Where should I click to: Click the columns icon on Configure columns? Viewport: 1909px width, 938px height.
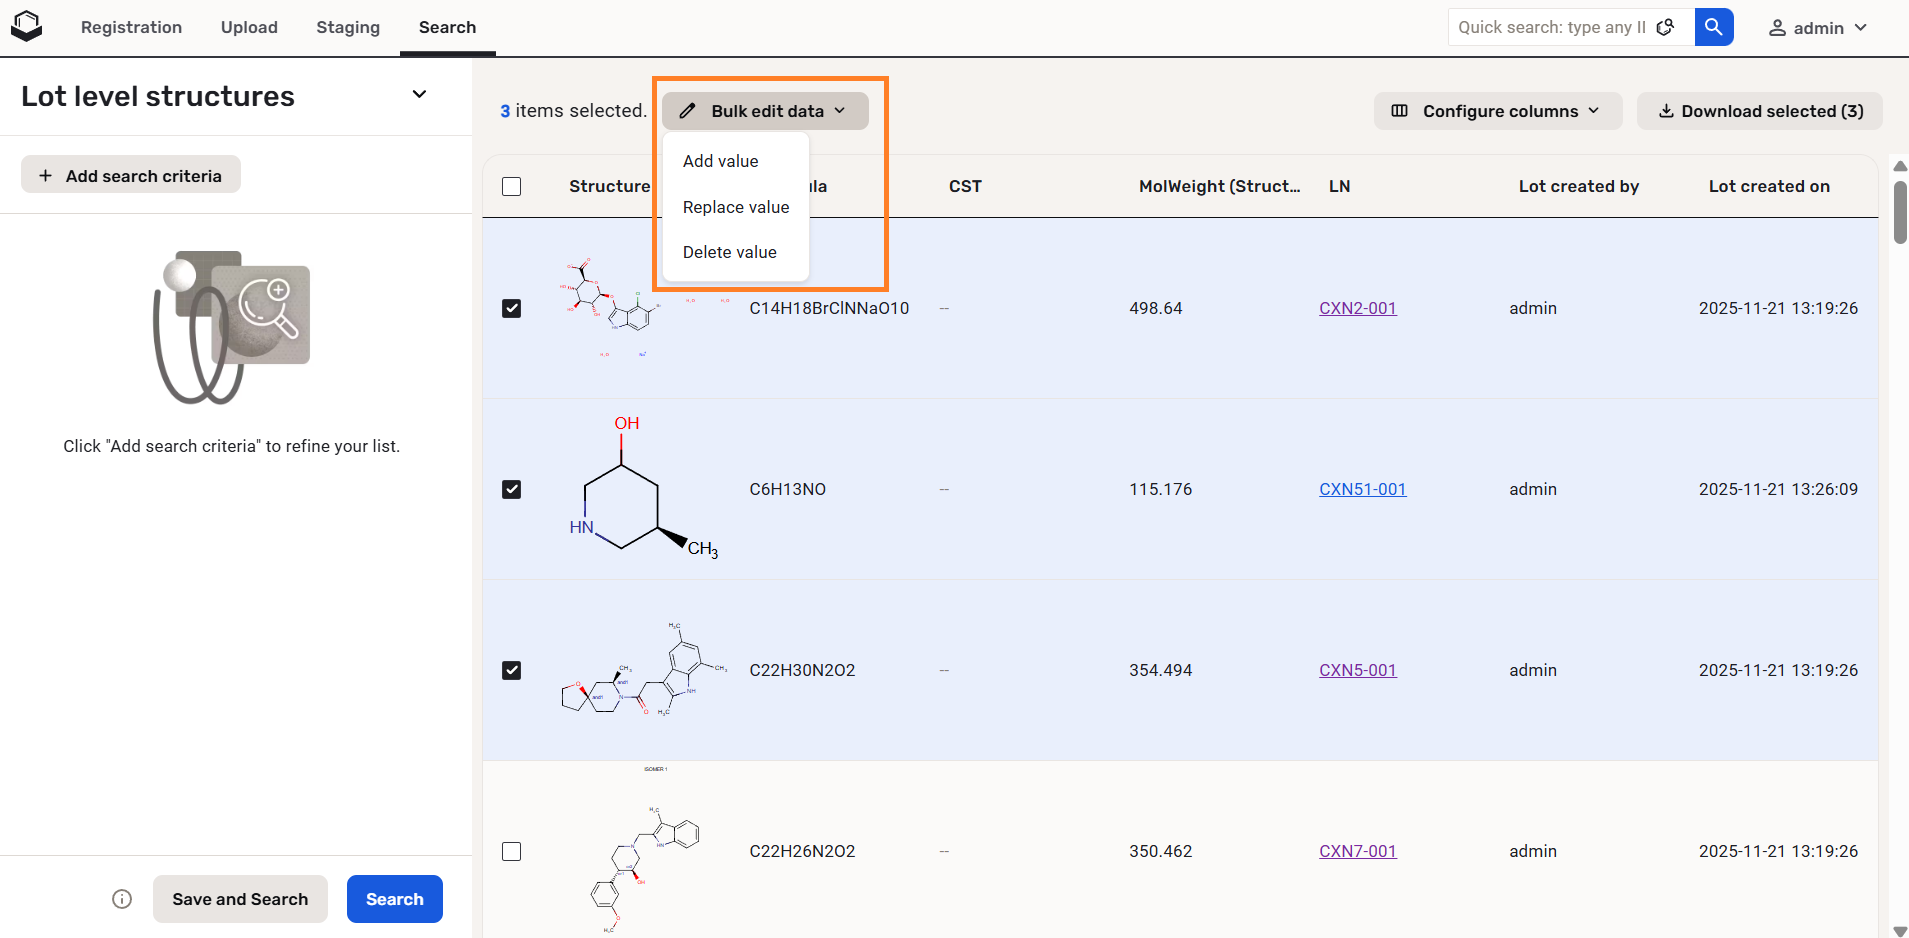tap(1400, 111)
